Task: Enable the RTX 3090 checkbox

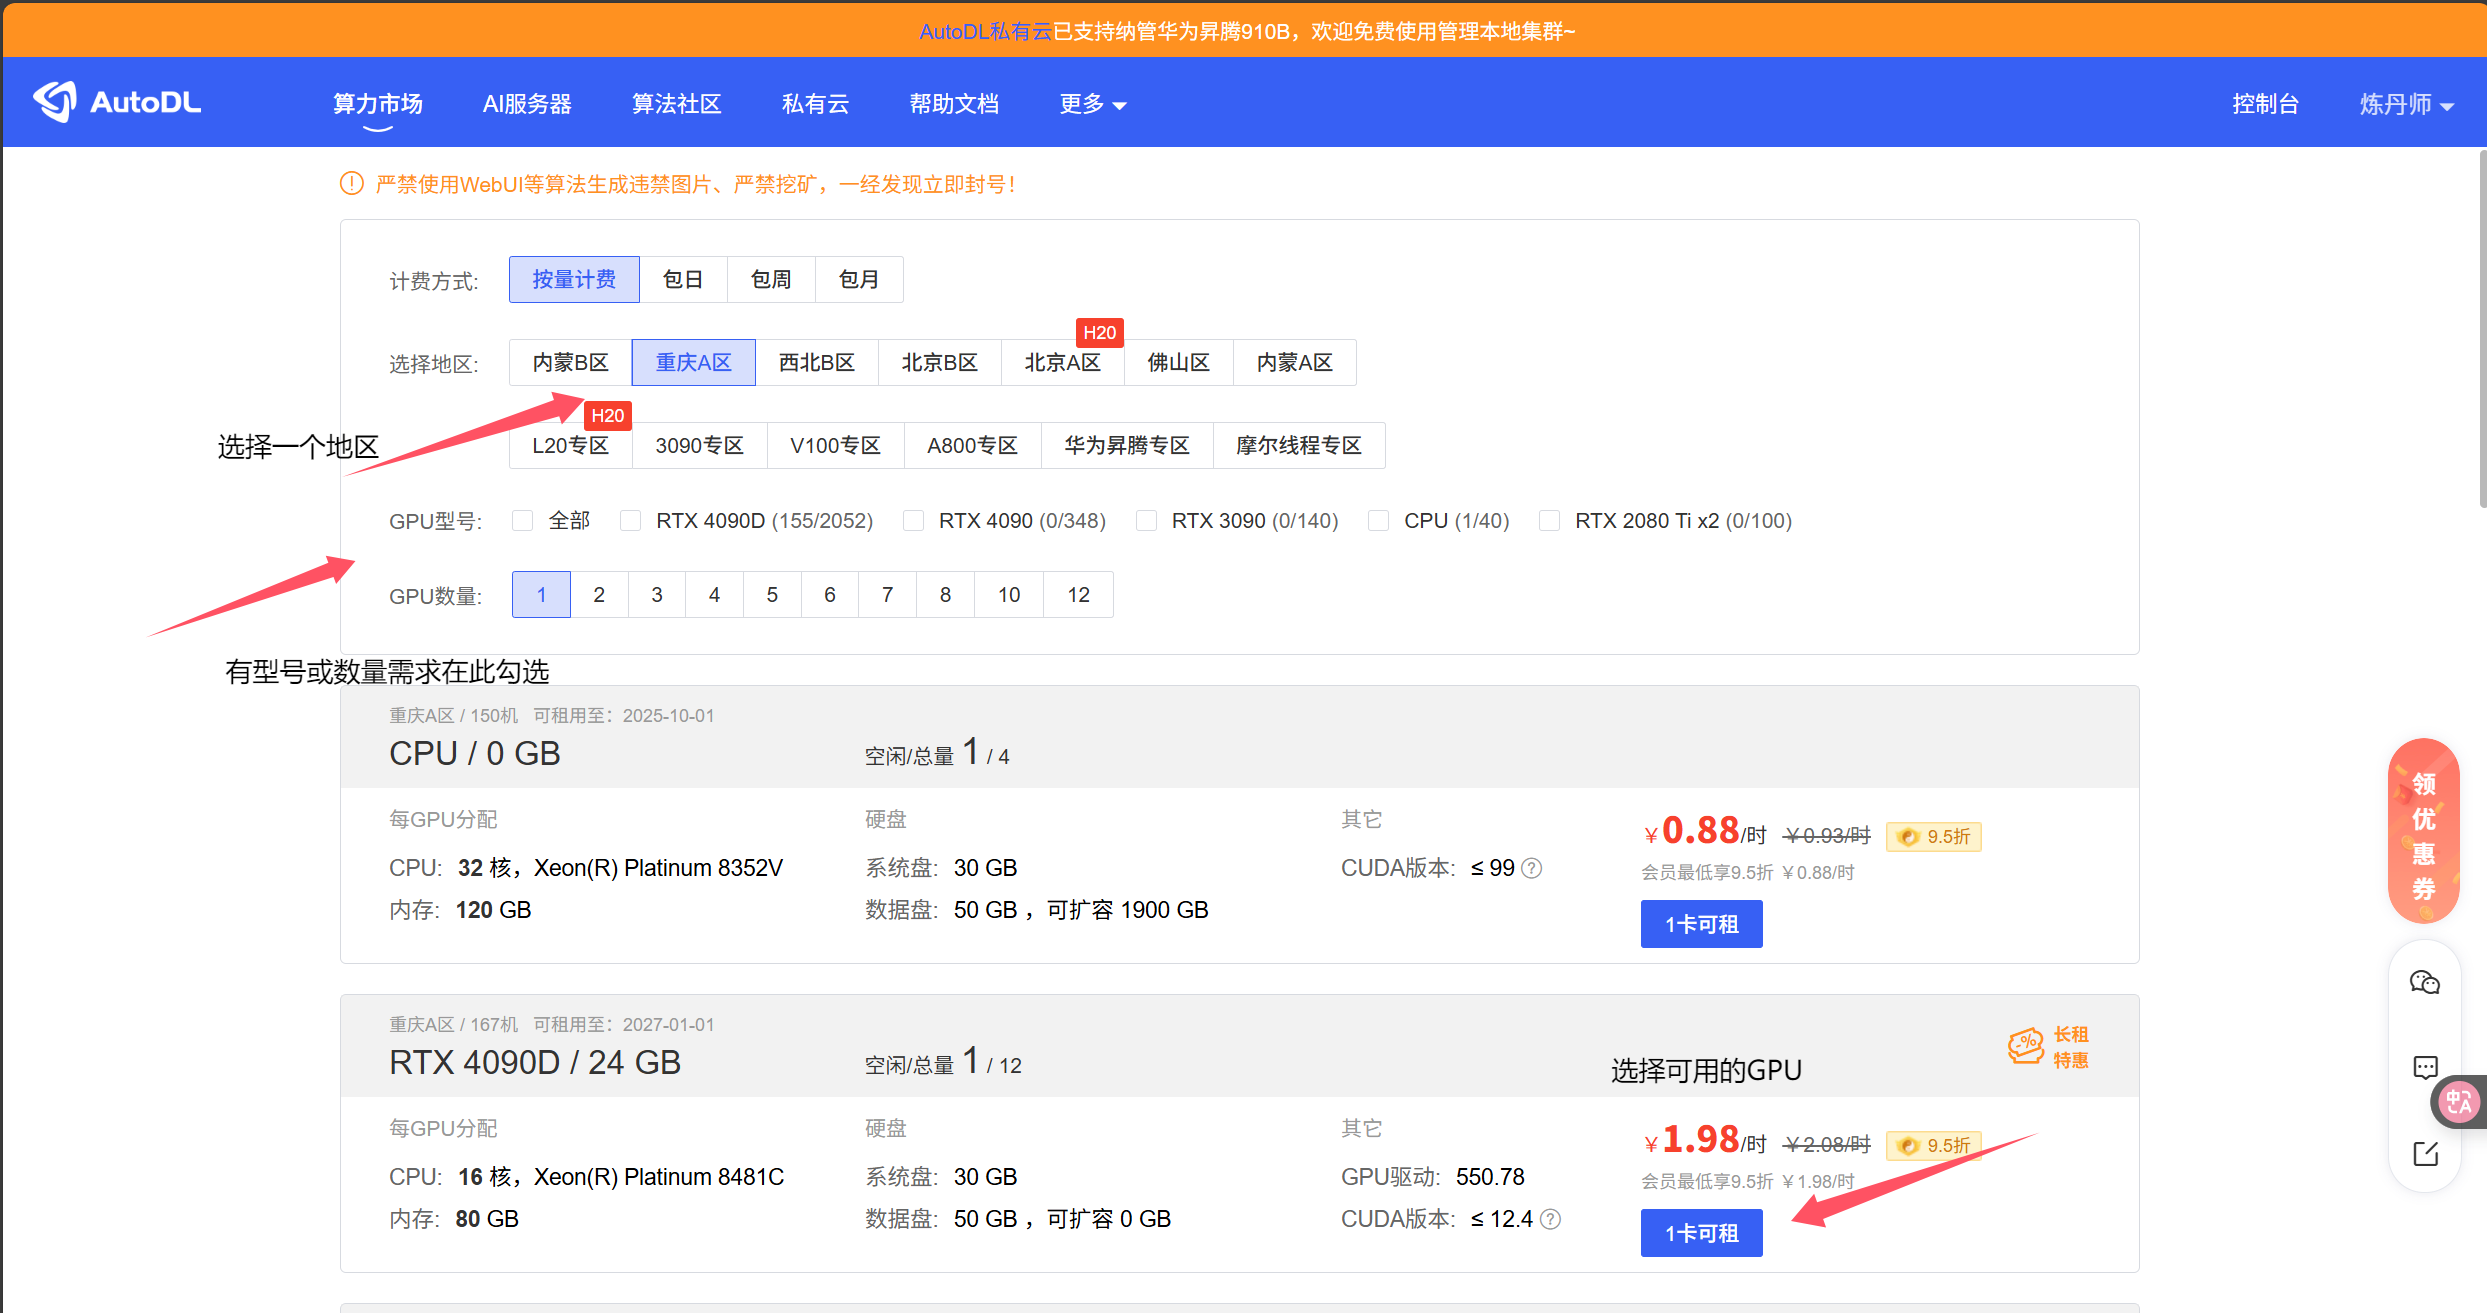Action: (x=1146, y=521)
